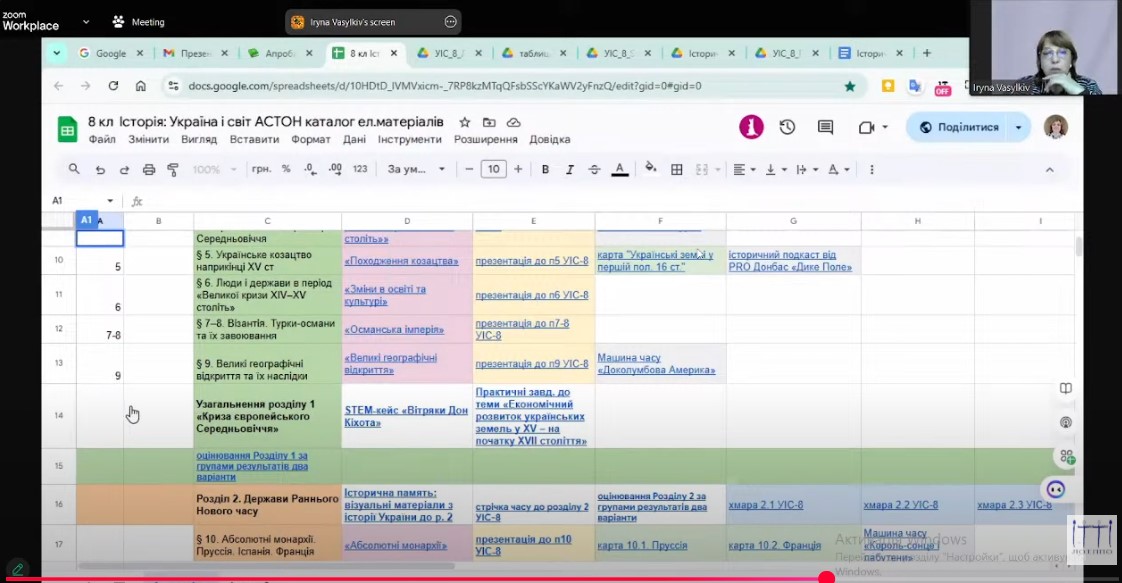Toggle bold formatting

tap(545, 170)
